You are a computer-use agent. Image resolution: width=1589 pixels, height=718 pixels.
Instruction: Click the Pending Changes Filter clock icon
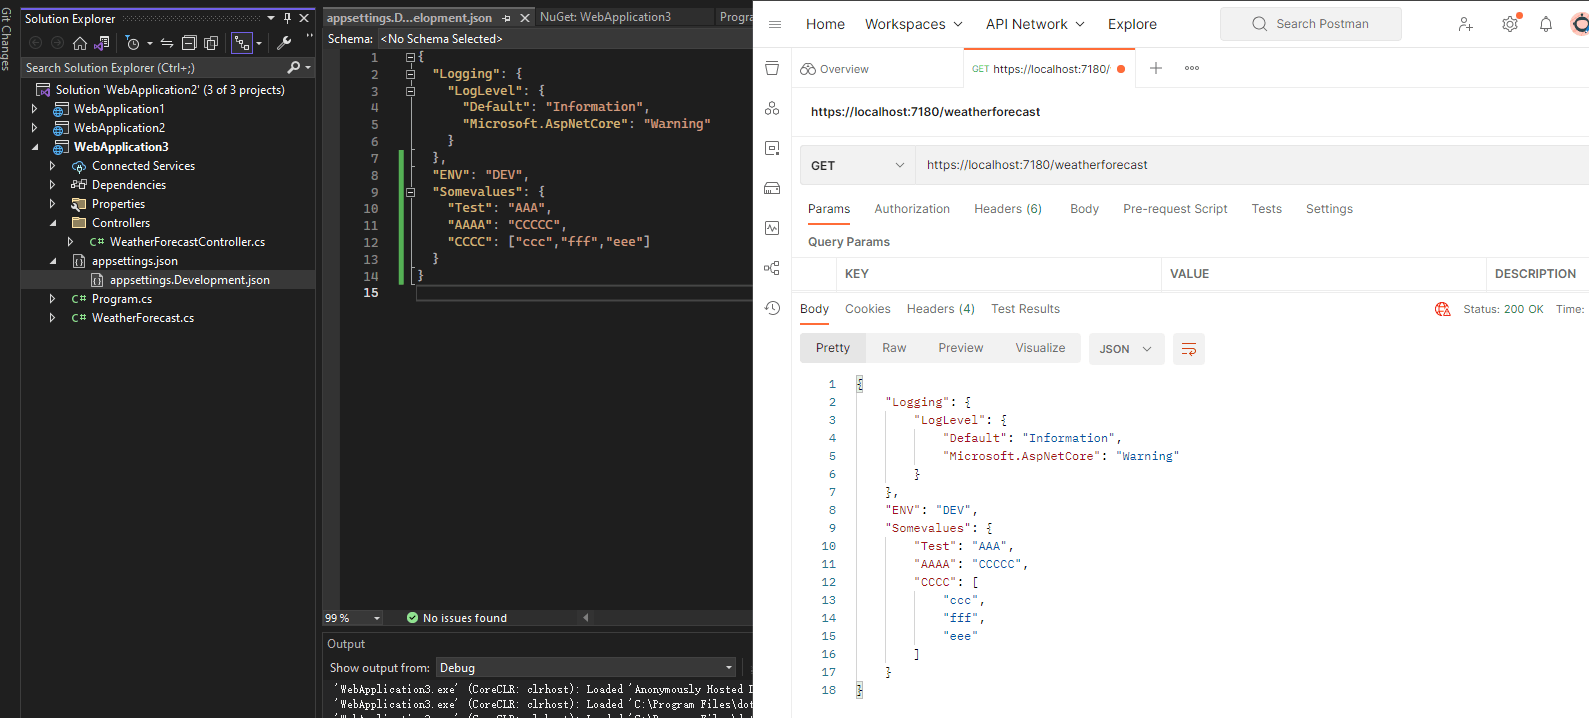[133, 43]
